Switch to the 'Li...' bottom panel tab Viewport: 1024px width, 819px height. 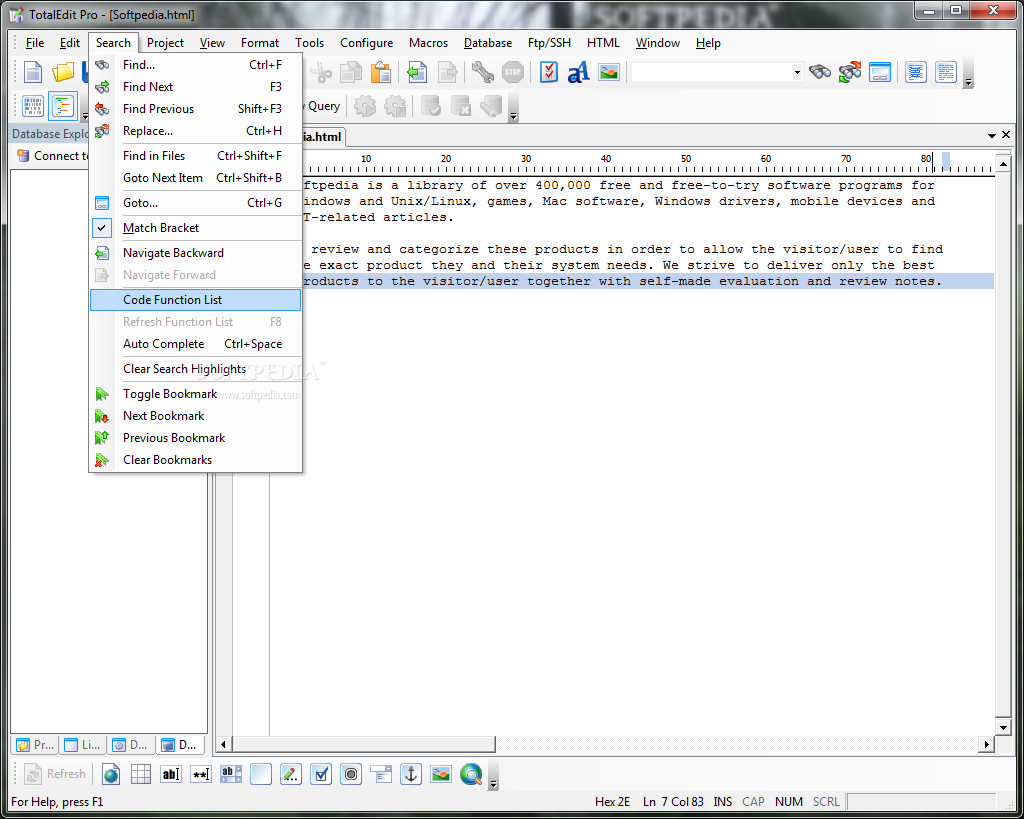click(83, 745)
